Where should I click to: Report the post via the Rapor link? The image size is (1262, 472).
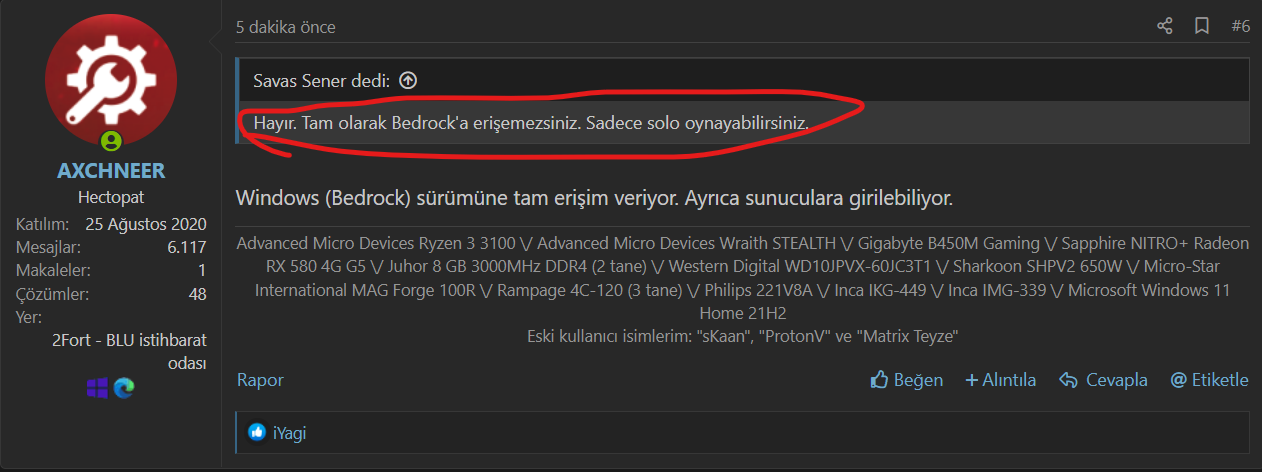[260, 380]
